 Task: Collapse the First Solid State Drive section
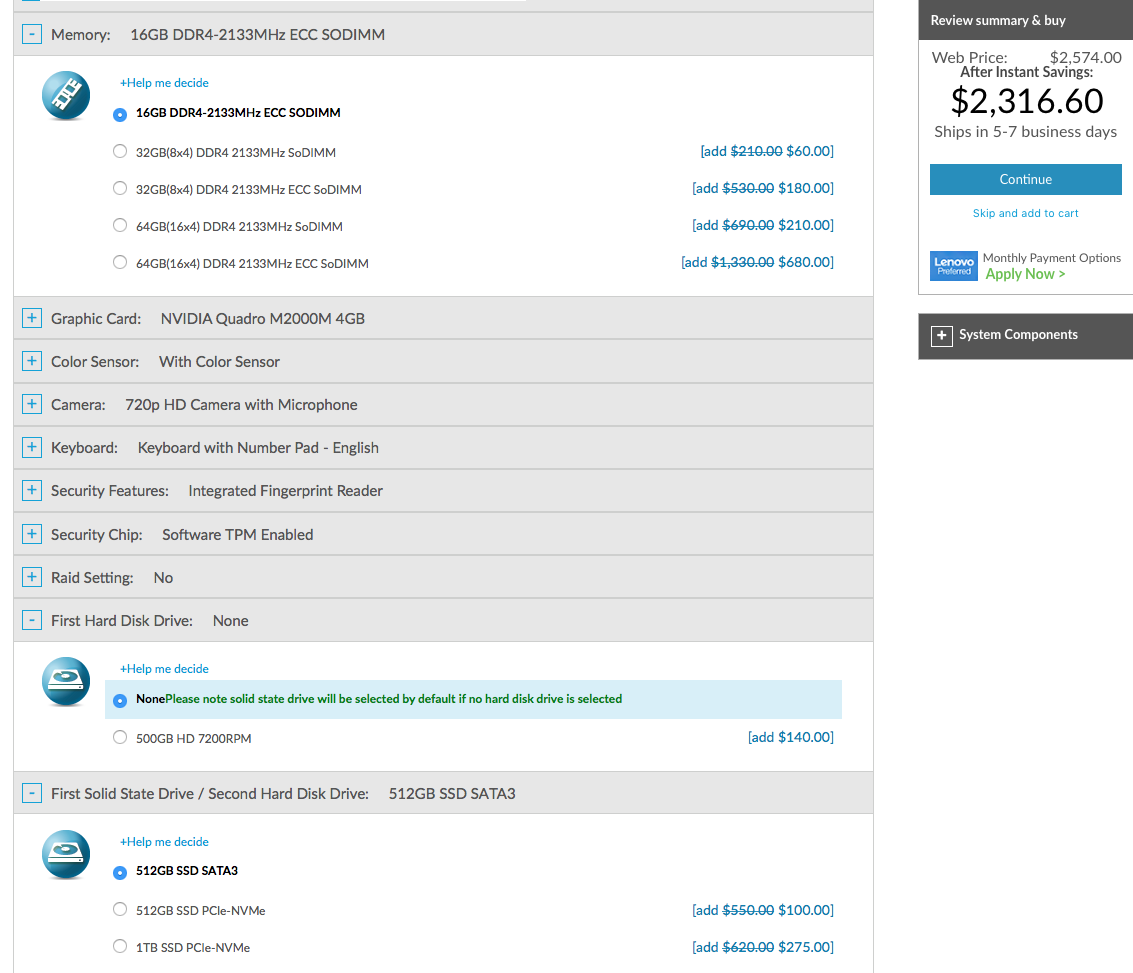(32, 793)
